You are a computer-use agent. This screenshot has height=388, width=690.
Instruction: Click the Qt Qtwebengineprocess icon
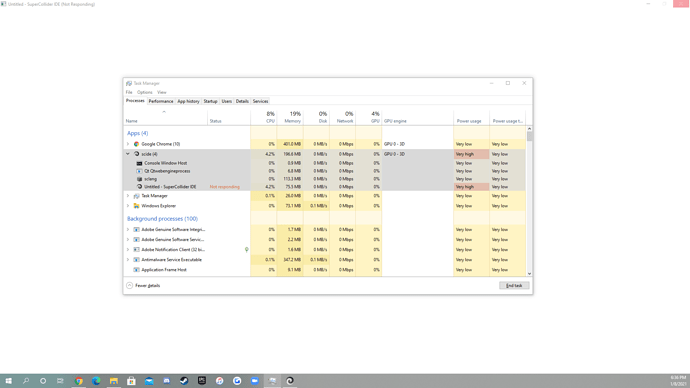(x=139, y=171)
